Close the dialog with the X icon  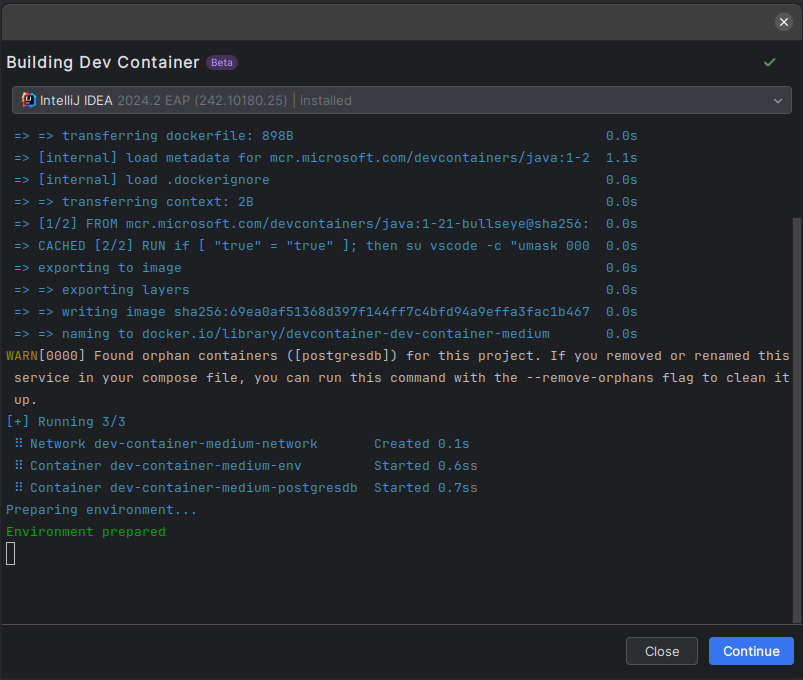click(x=784, y=22)
